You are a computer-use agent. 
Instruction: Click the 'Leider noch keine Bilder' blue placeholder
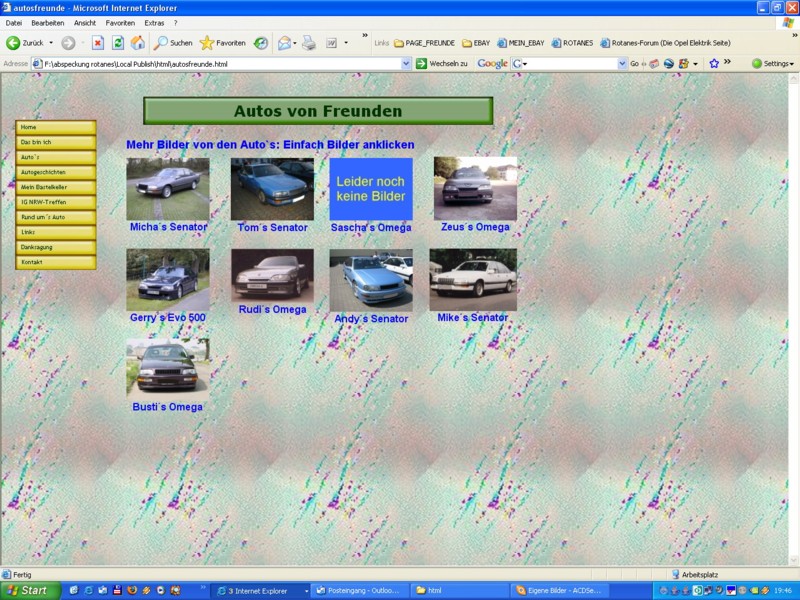point(370,189)
